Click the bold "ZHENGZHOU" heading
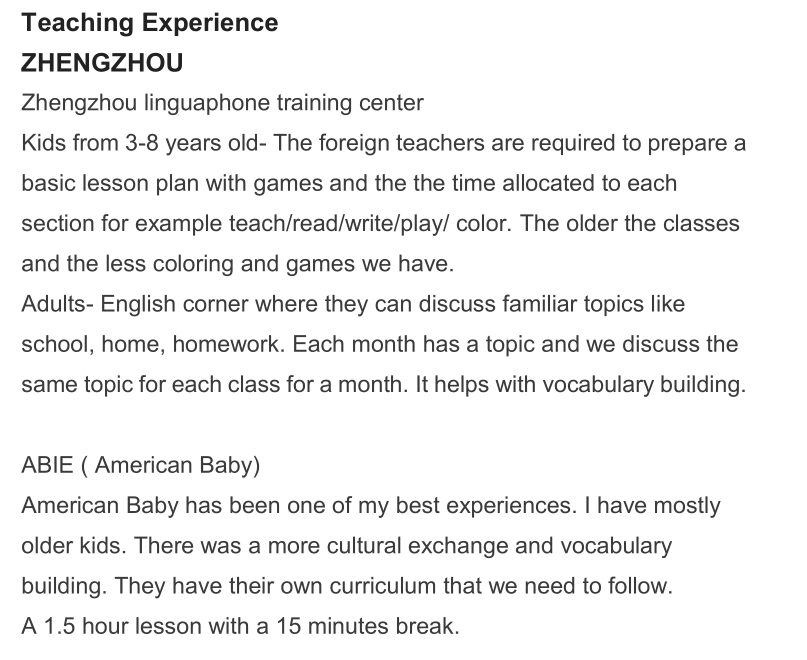 [102, 62]
